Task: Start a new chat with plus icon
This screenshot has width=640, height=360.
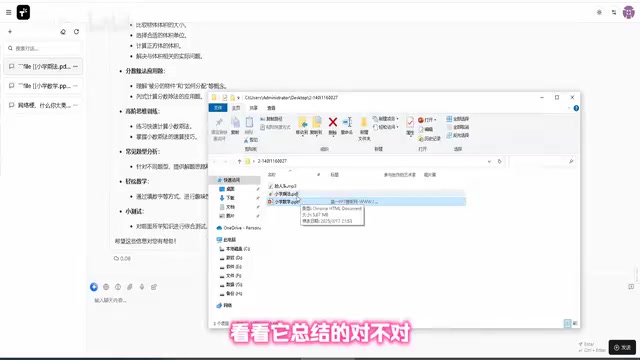Action: (10, 31)
